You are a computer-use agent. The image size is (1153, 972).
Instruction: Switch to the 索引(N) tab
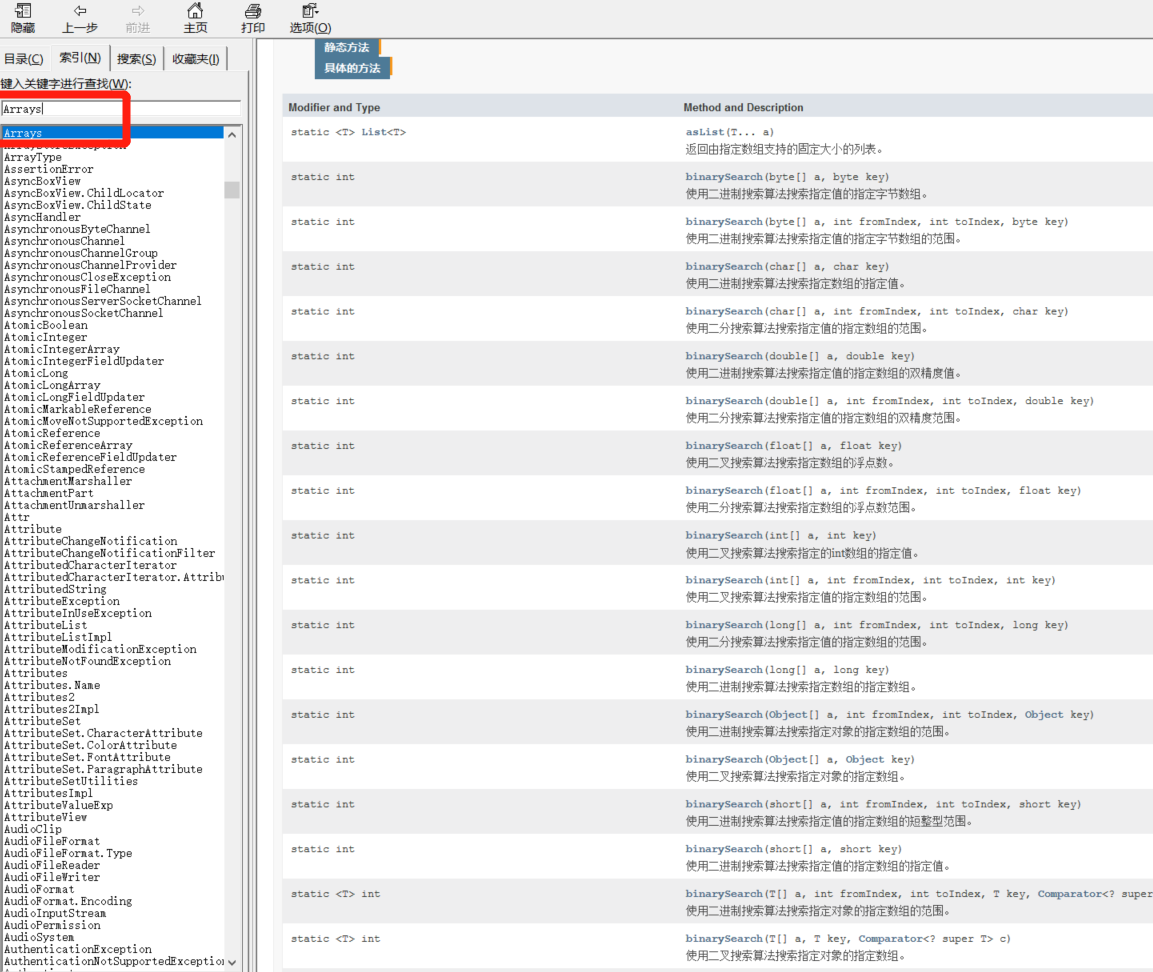(x=79, y=57)
